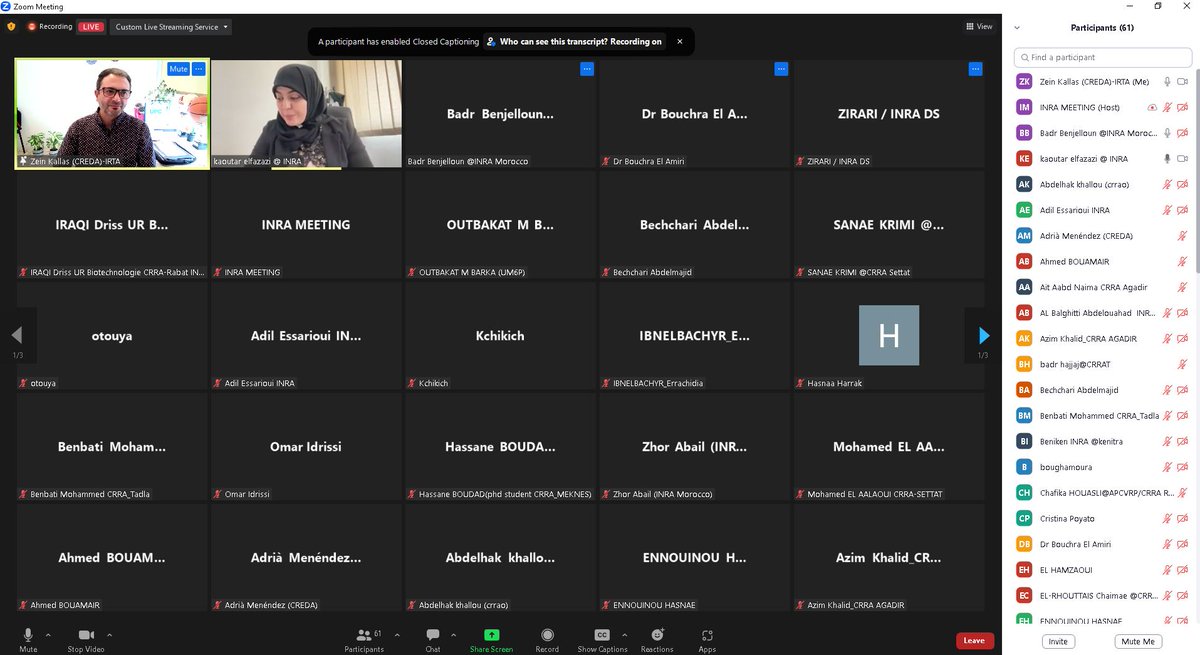Select Hasnaa Harrak avatar tile
The width and height of the screenshot is (1200, 655).
pos(889,336)
